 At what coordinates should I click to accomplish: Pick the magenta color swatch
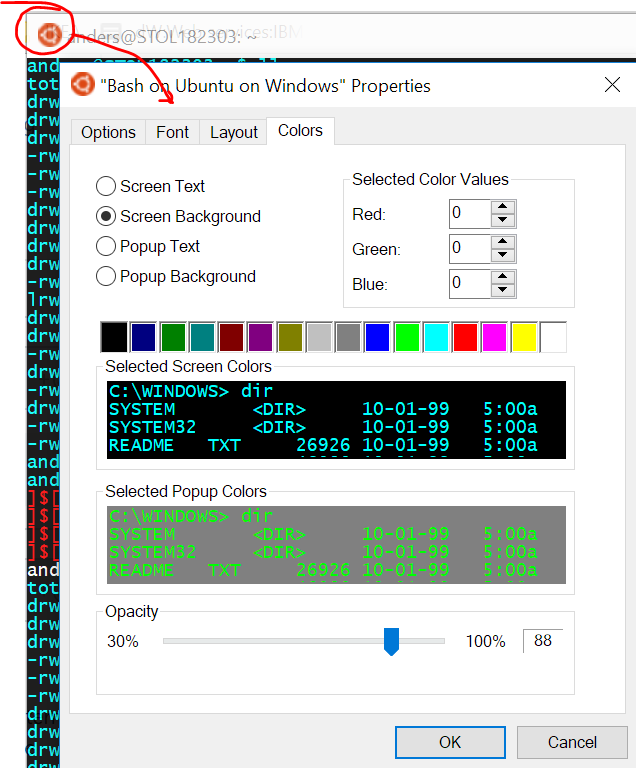click(494, 337)
